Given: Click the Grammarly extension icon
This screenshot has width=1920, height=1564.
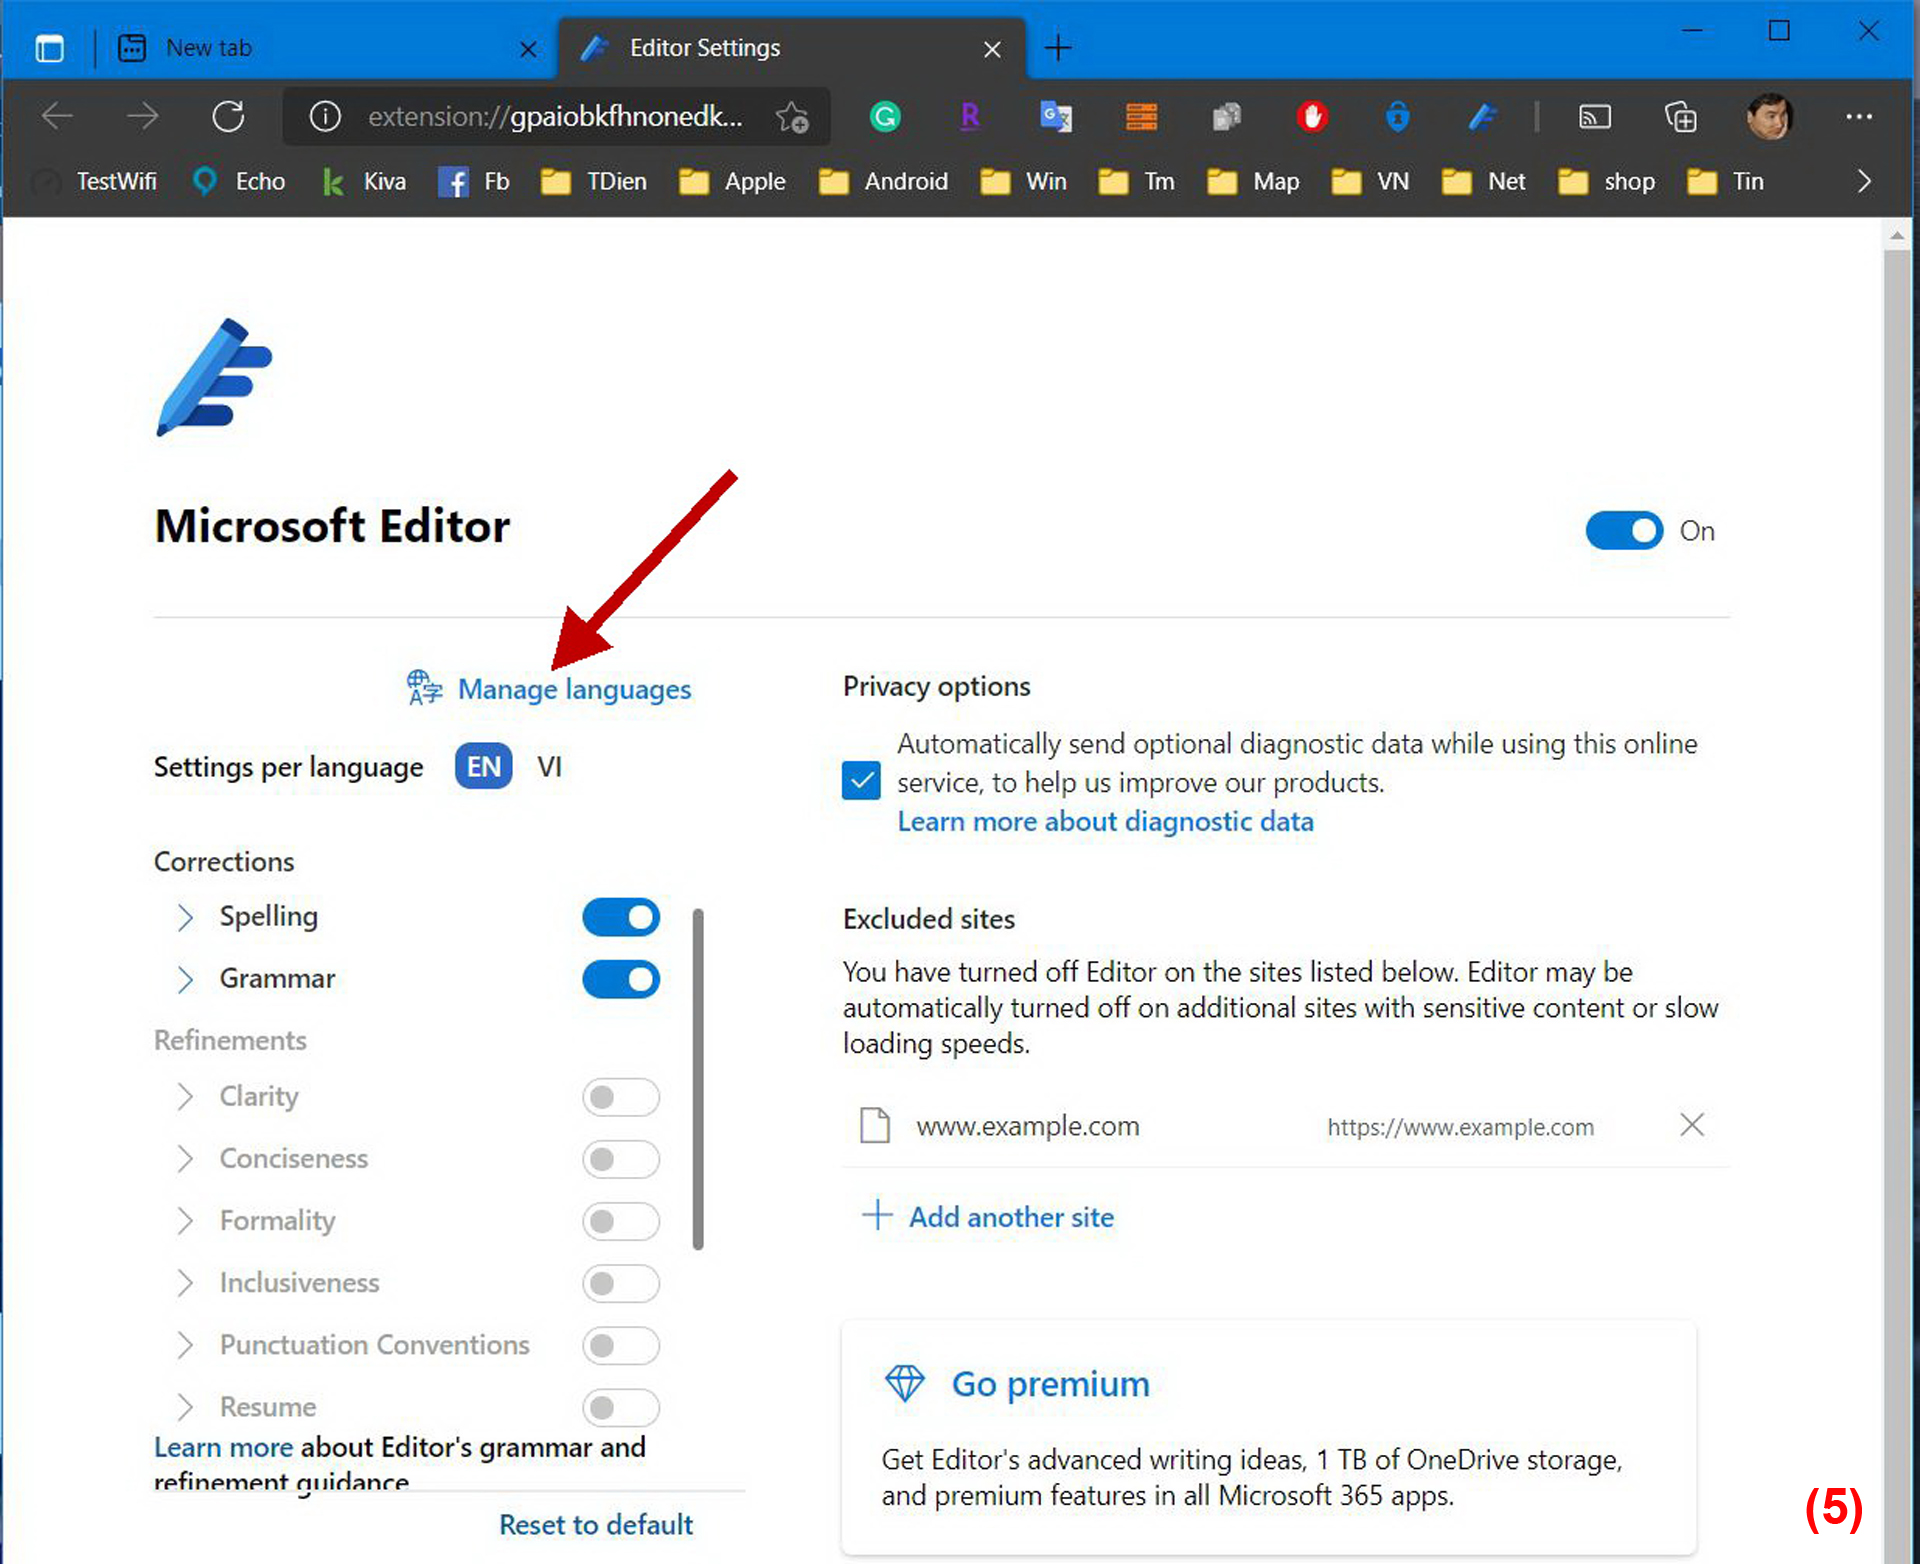Looking at the screenshot, I should [885, 117].
